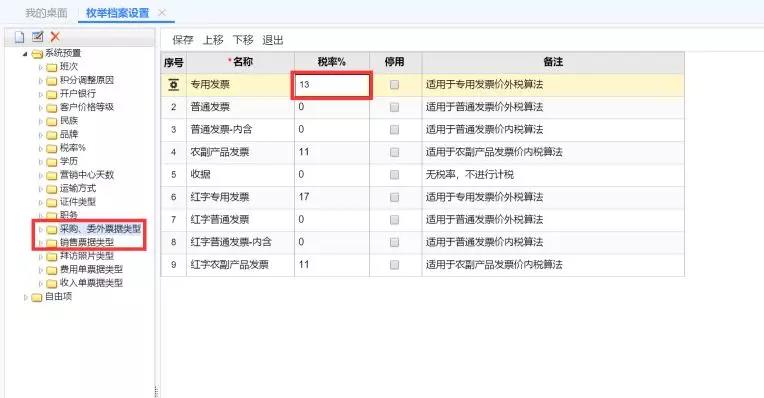
Task: Toggle the 停用 checkbox for 红字农副产品发票
Action: pyautogui.click(x=394, y=265)
